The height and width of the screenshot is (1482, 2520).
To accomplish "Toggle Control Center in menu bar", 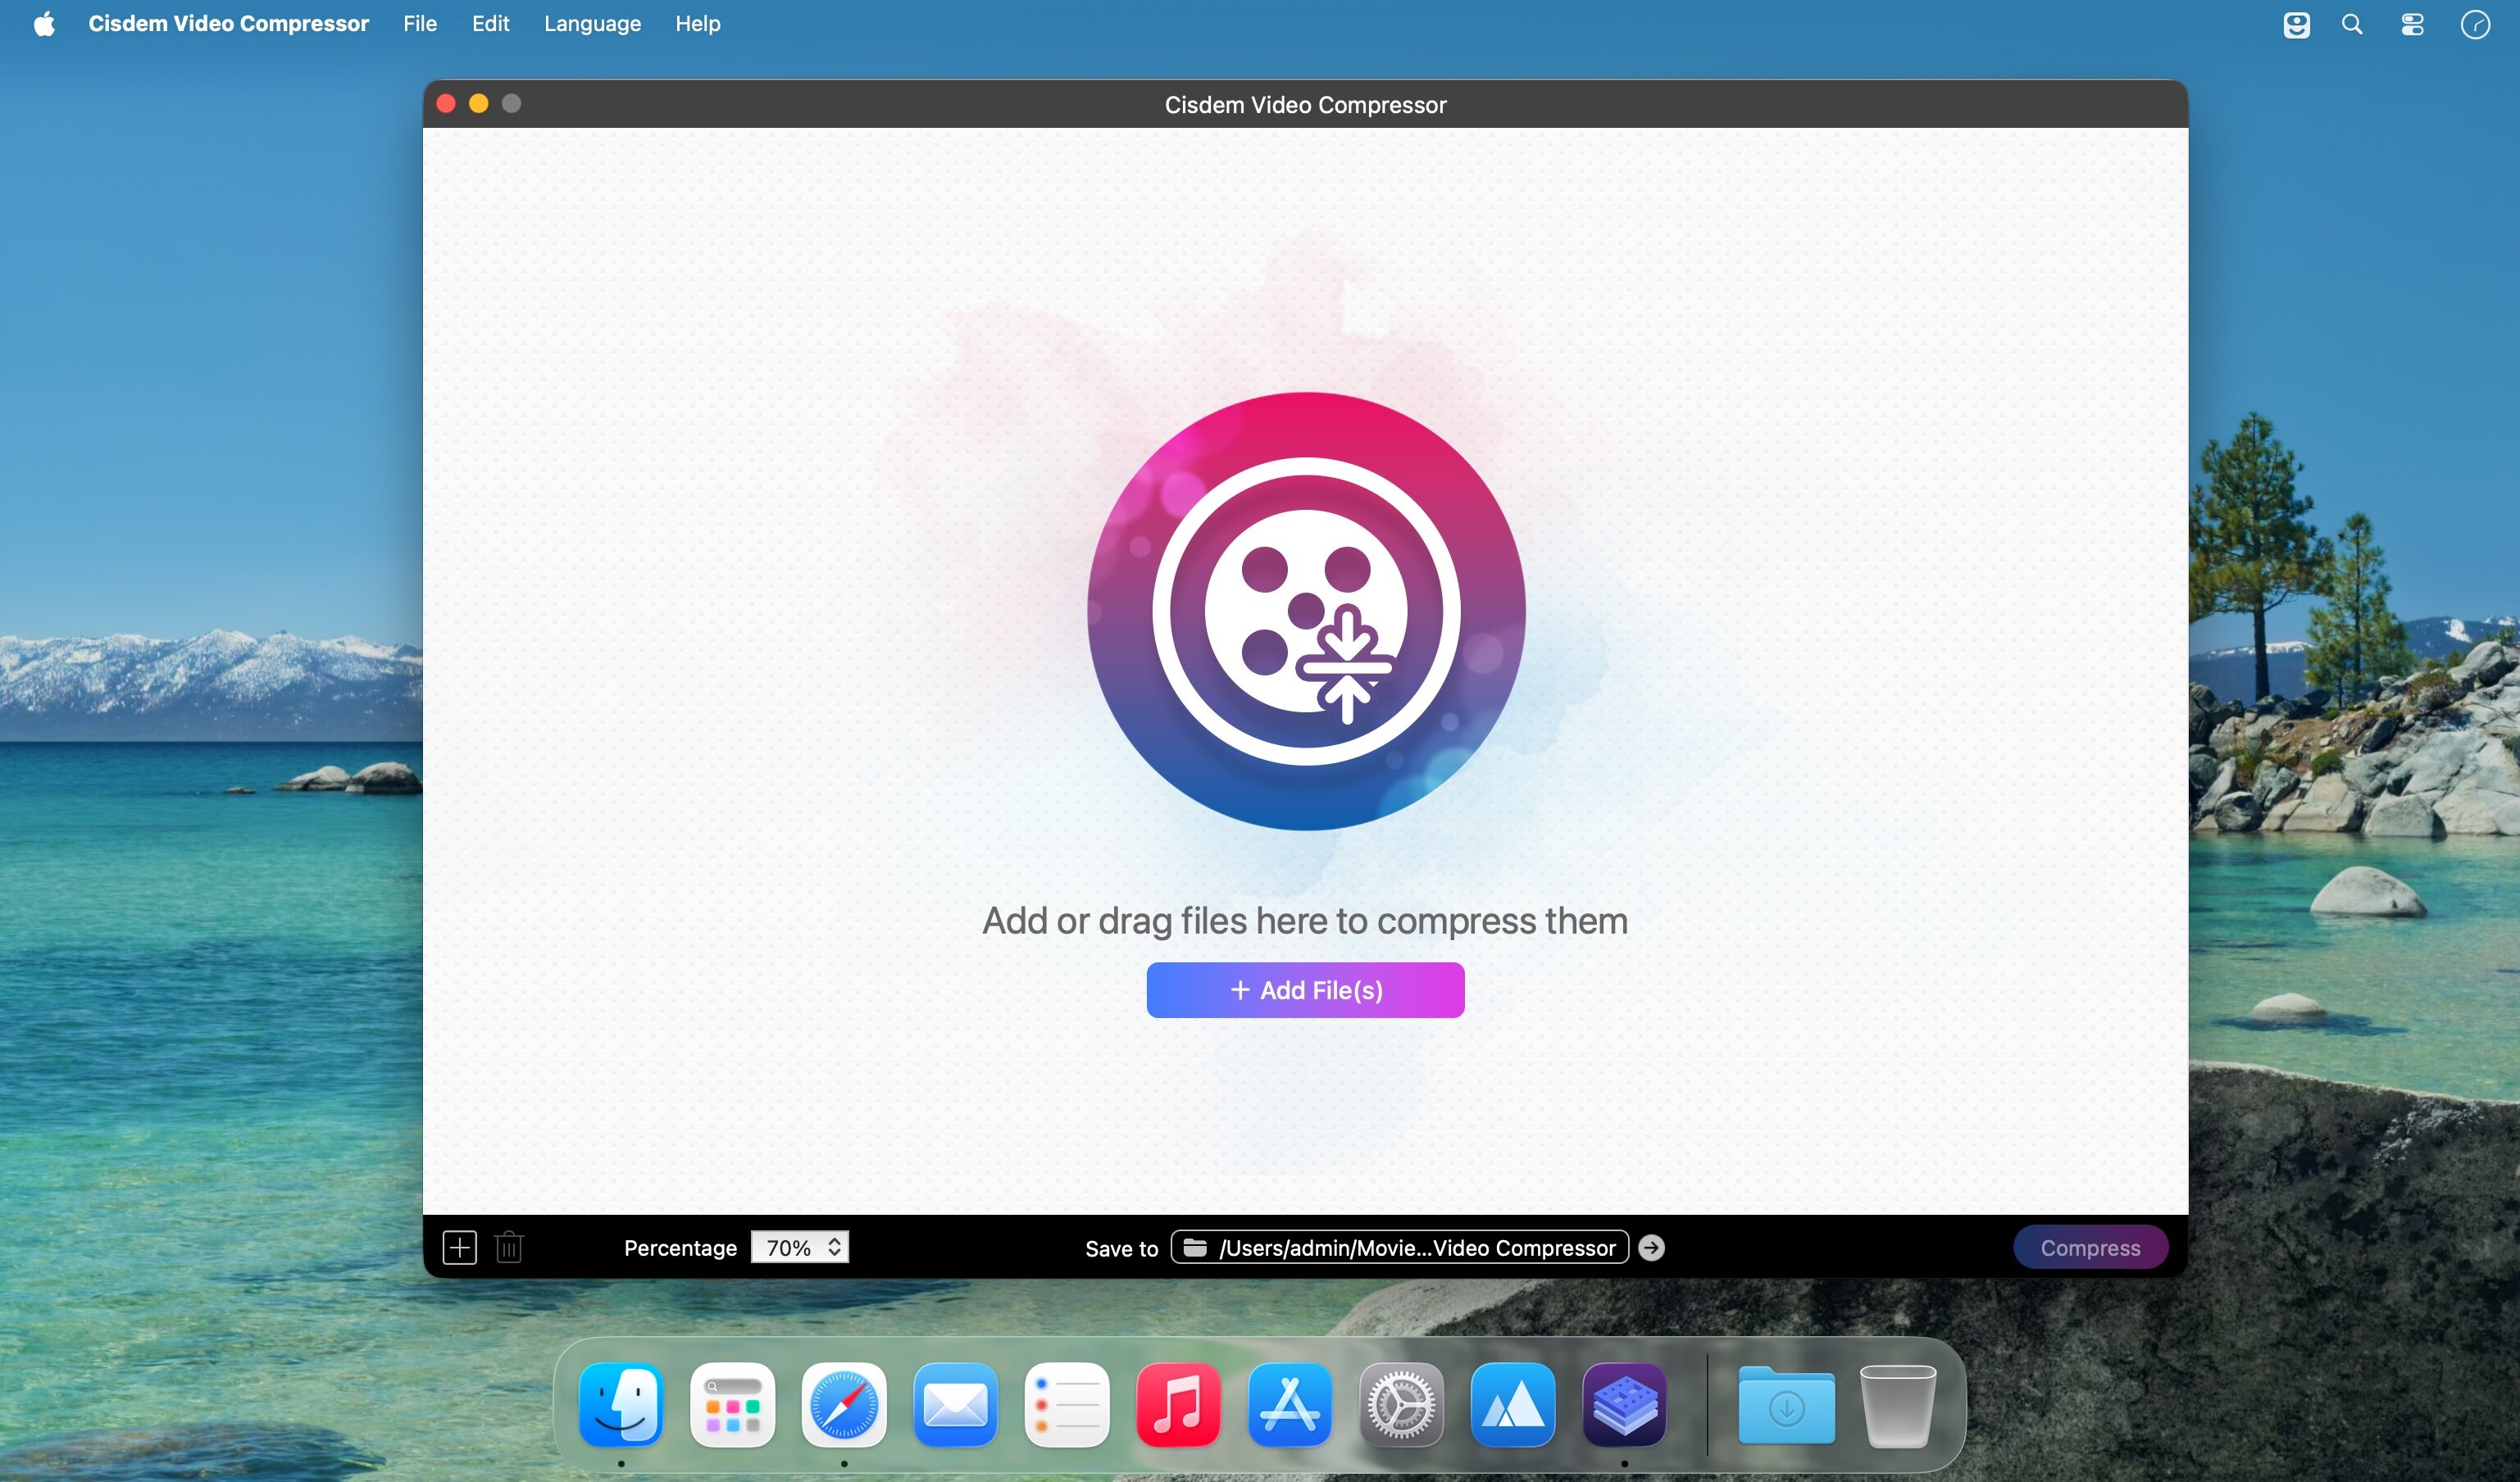I will tap(2412, 24).
